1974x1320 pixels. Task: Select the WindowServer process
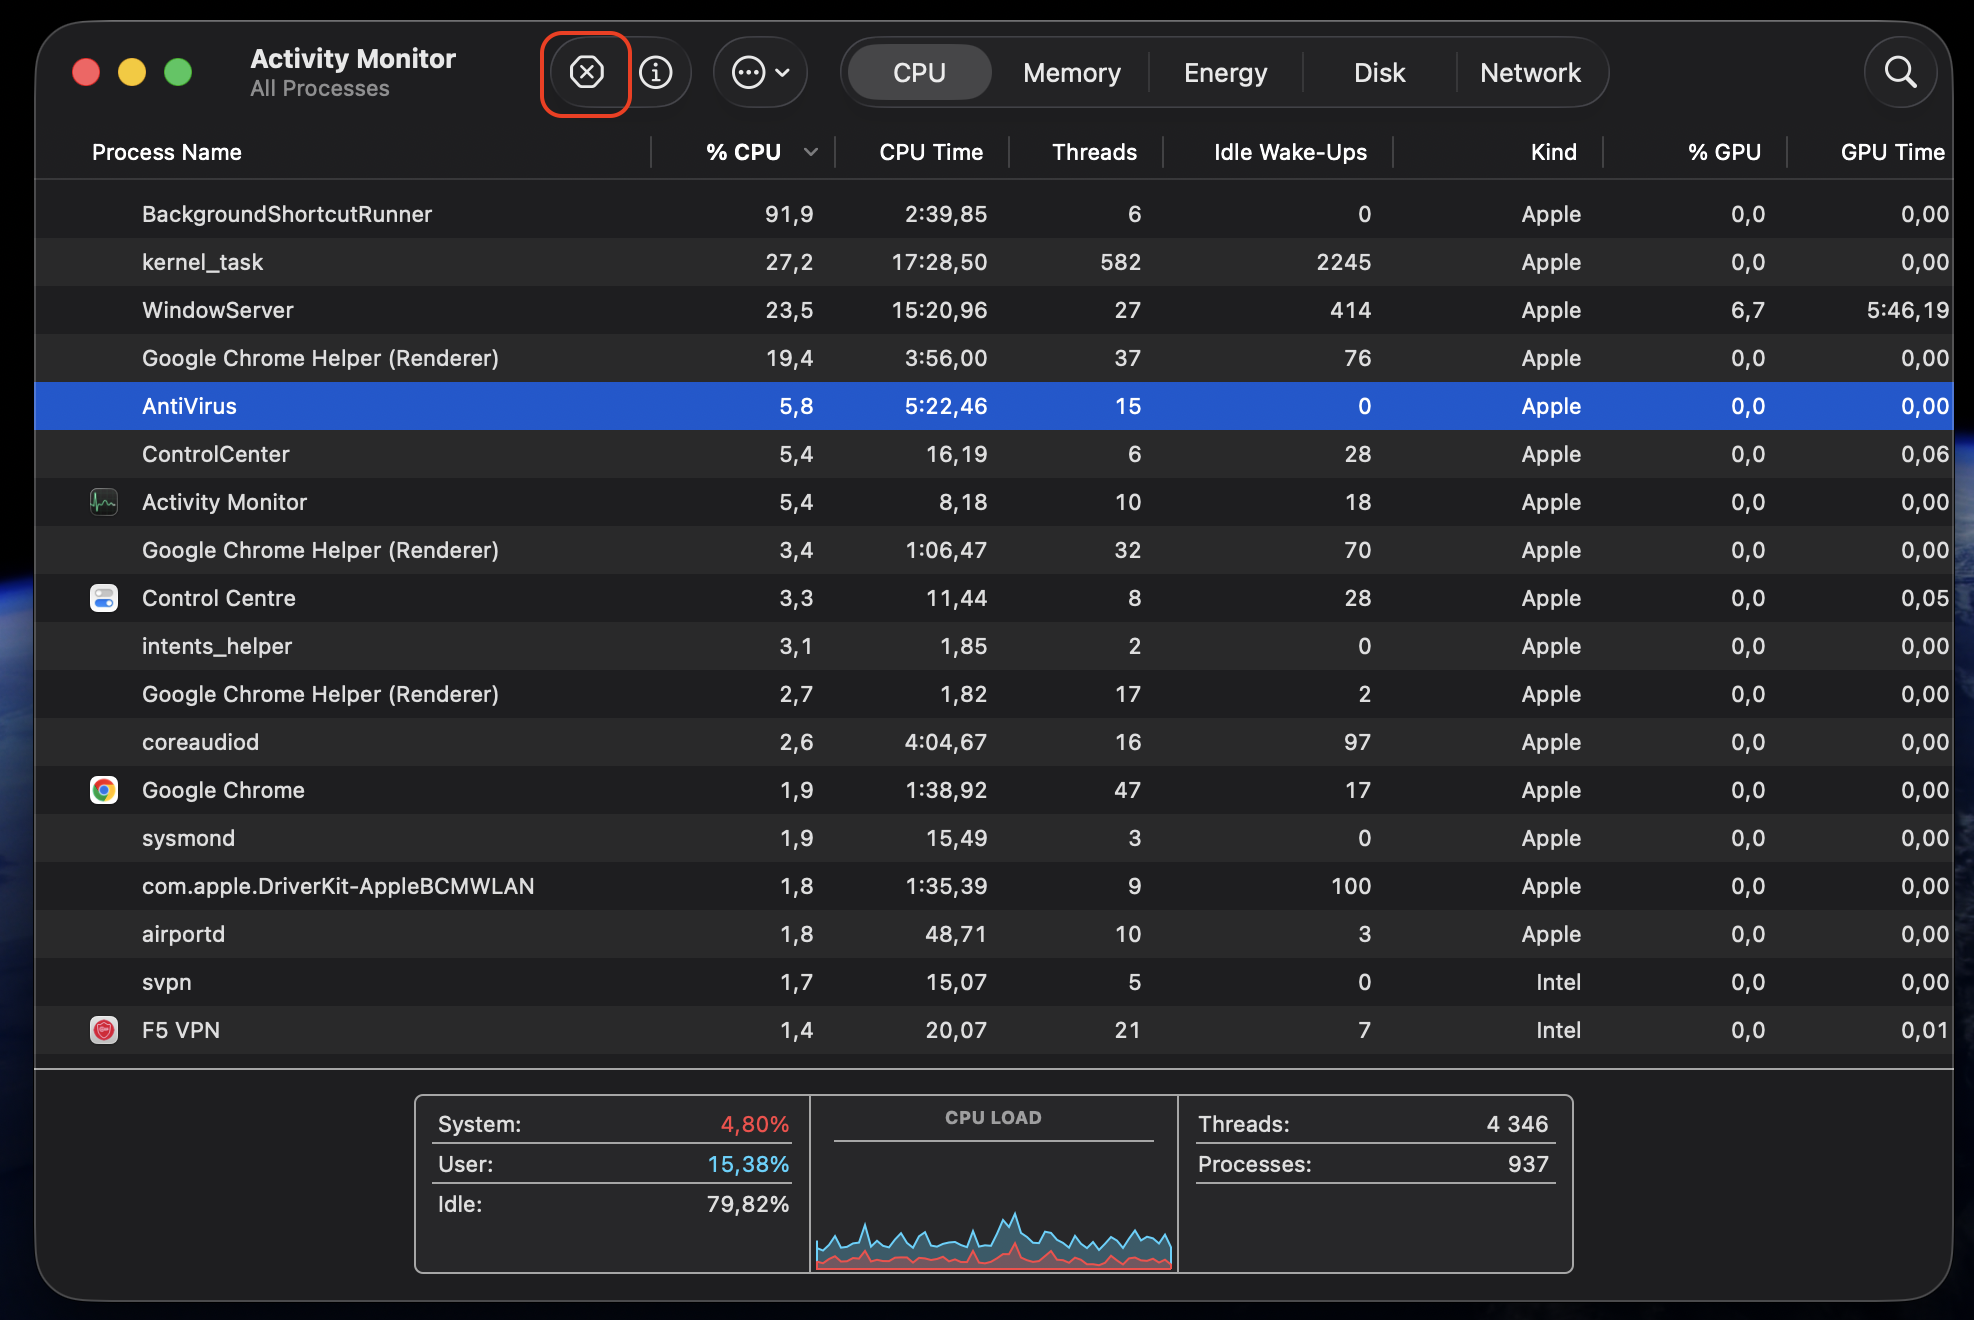pyautogui.click(x=218, y=310)
